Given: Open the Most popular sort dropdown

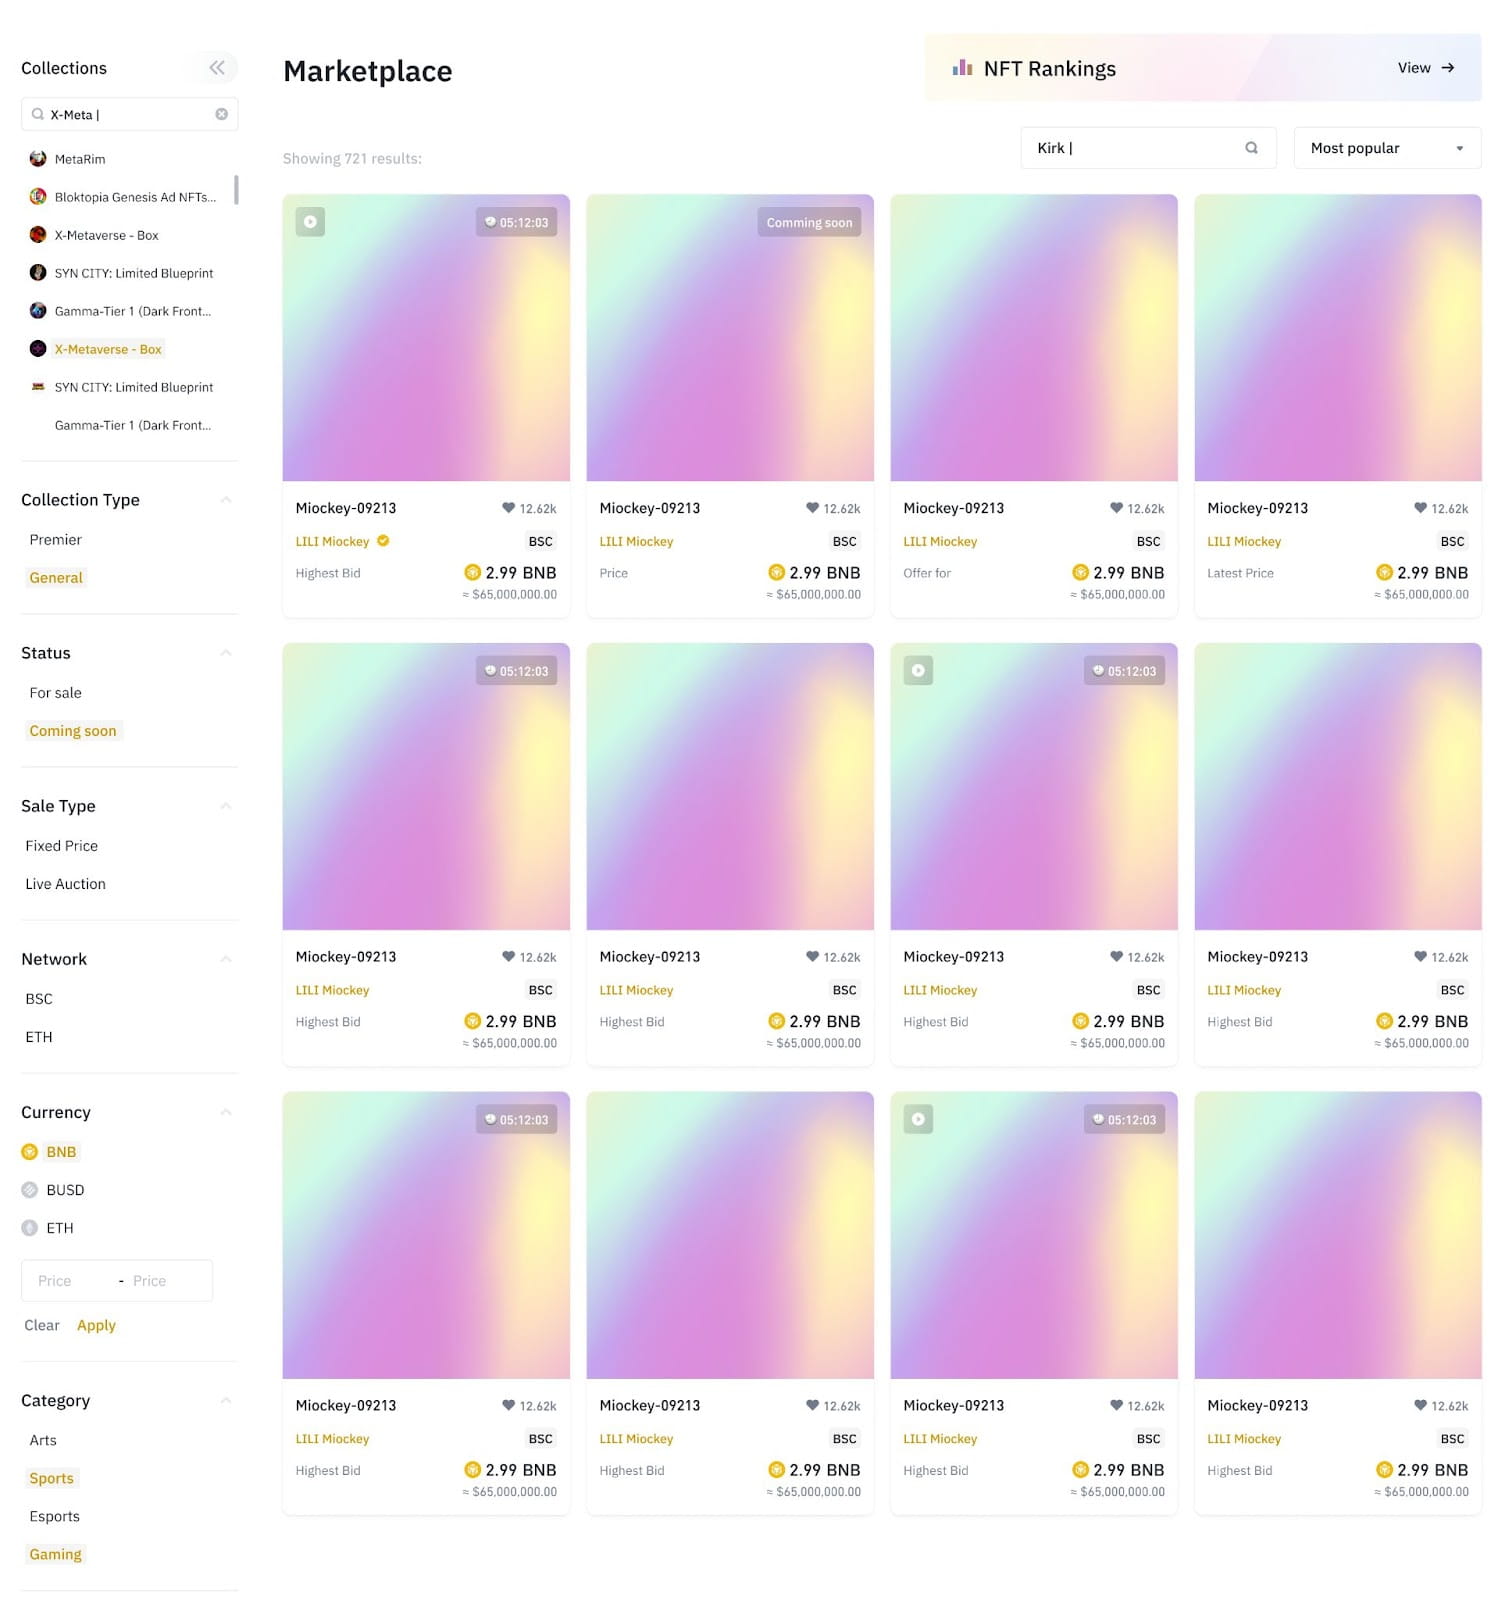Looking at the screenshot, I should click(1387, 148).
